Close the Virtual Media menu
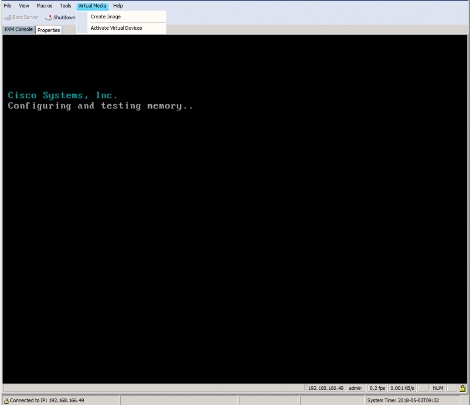The height and width of the screenshot is (405, 470). click(x=92, y=6)
